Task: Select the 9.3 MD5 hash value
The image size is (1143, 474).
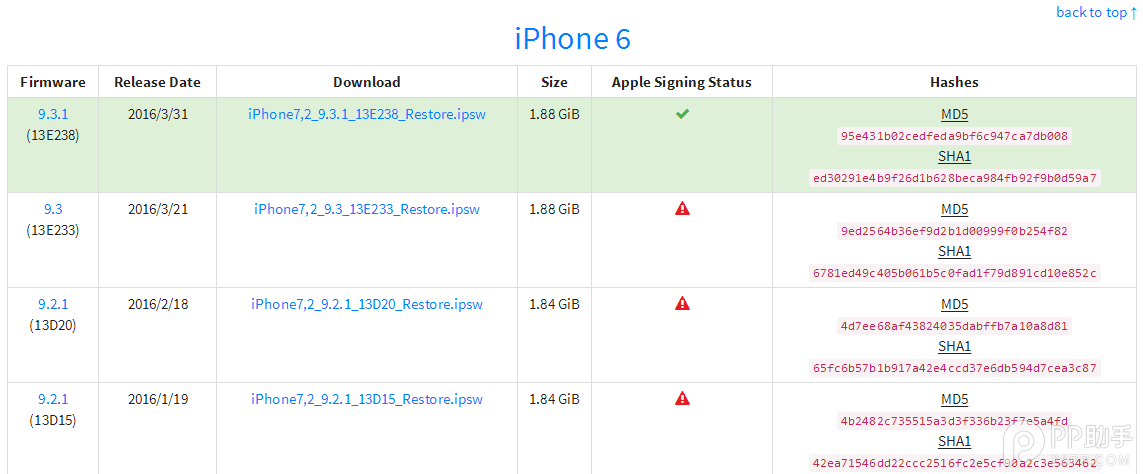Action: 954,231
